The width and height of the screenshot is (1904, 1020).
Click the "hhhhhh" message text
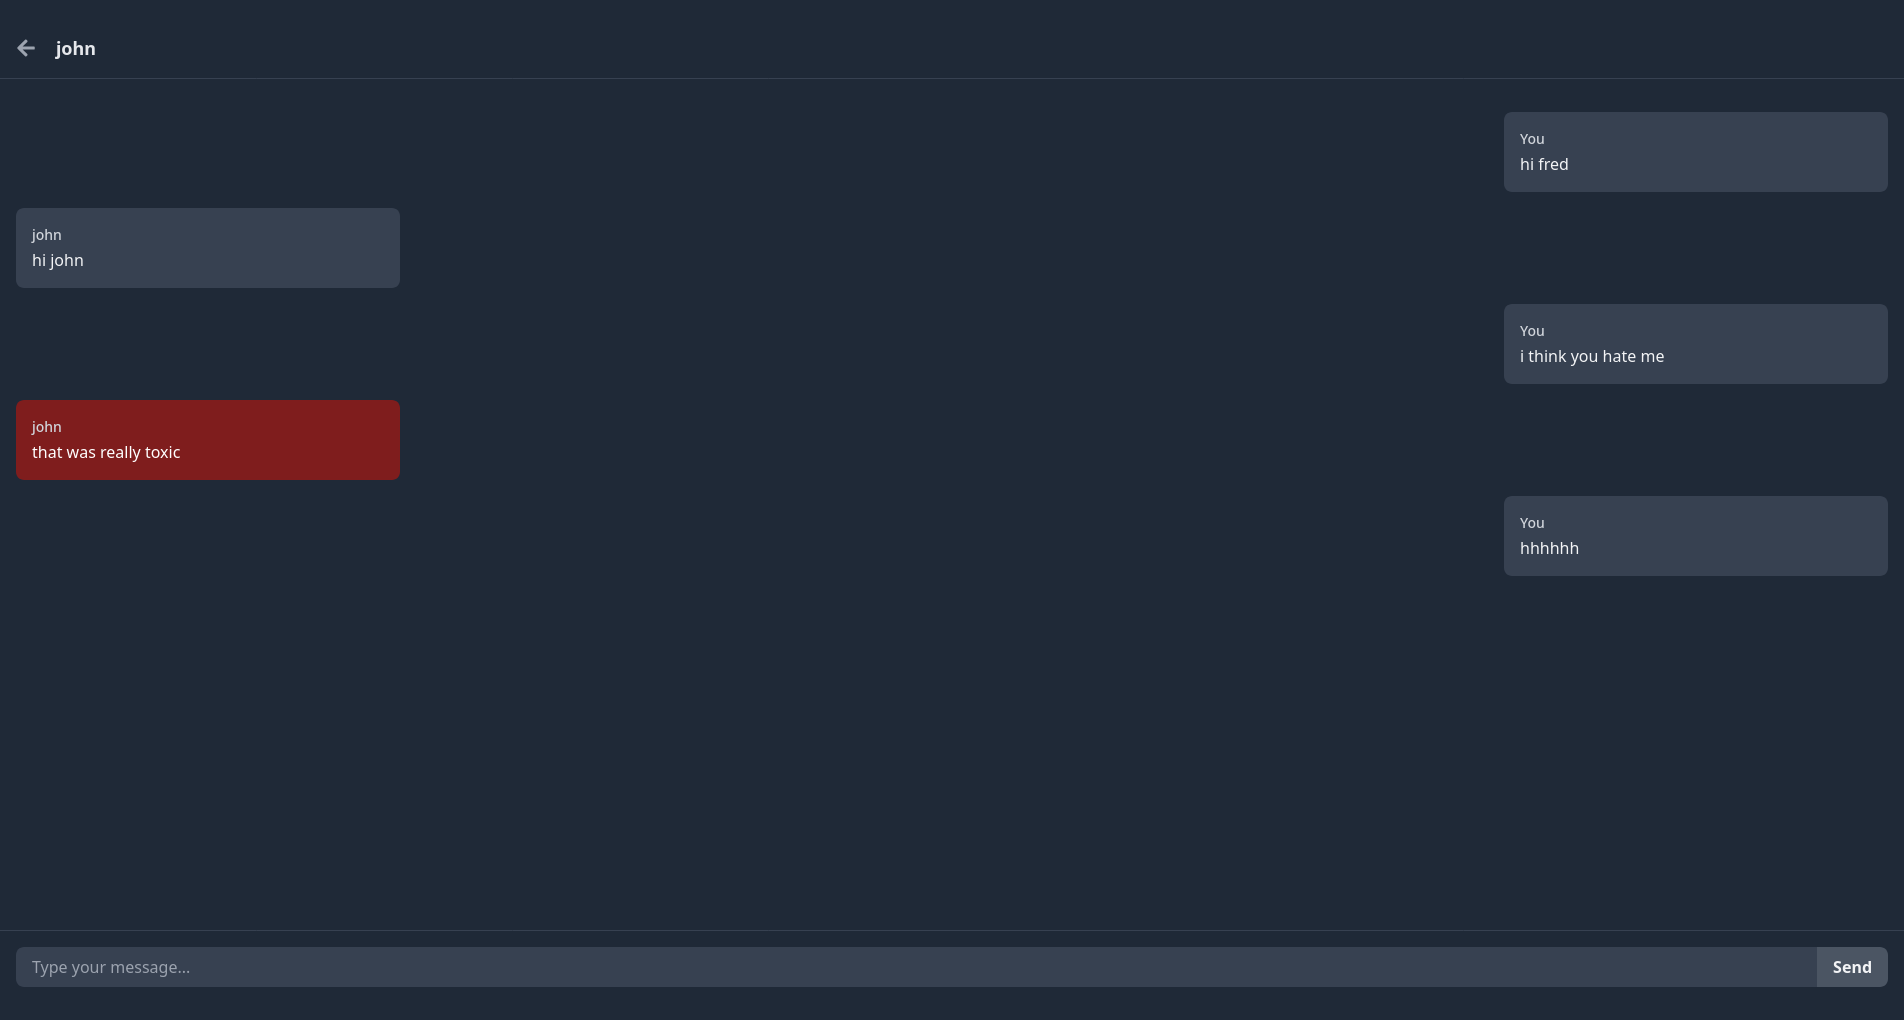point(1549,548)
